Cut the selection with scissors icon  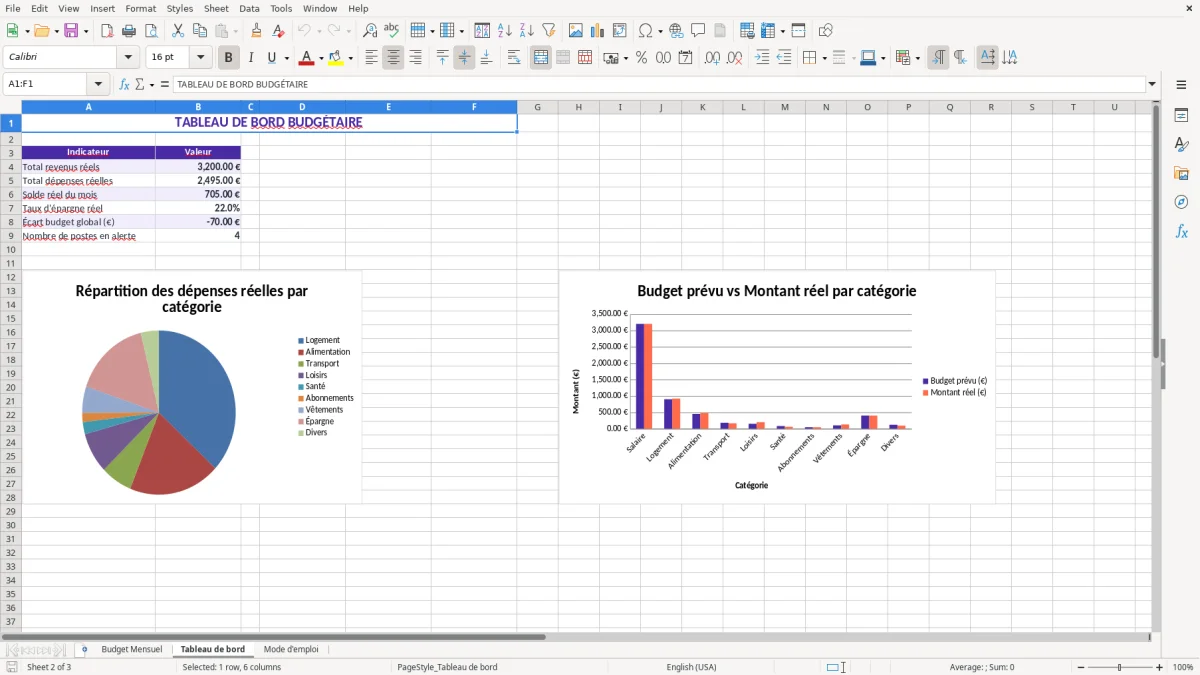[177, 31]
